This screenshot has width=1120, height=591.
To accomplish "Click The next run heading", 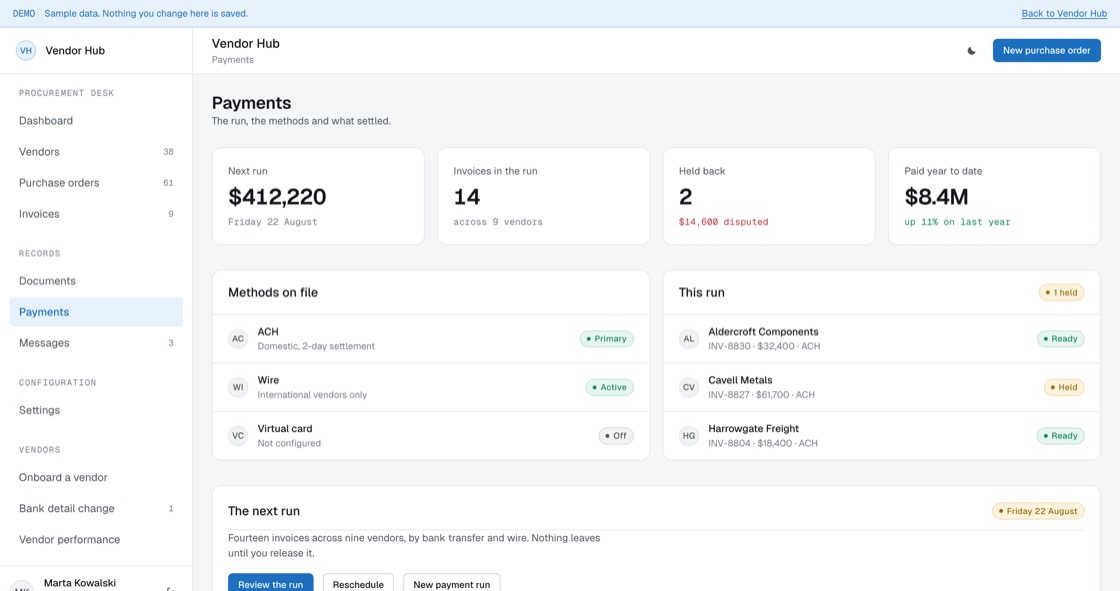I will pyautogui.click(x=264, y=511).
